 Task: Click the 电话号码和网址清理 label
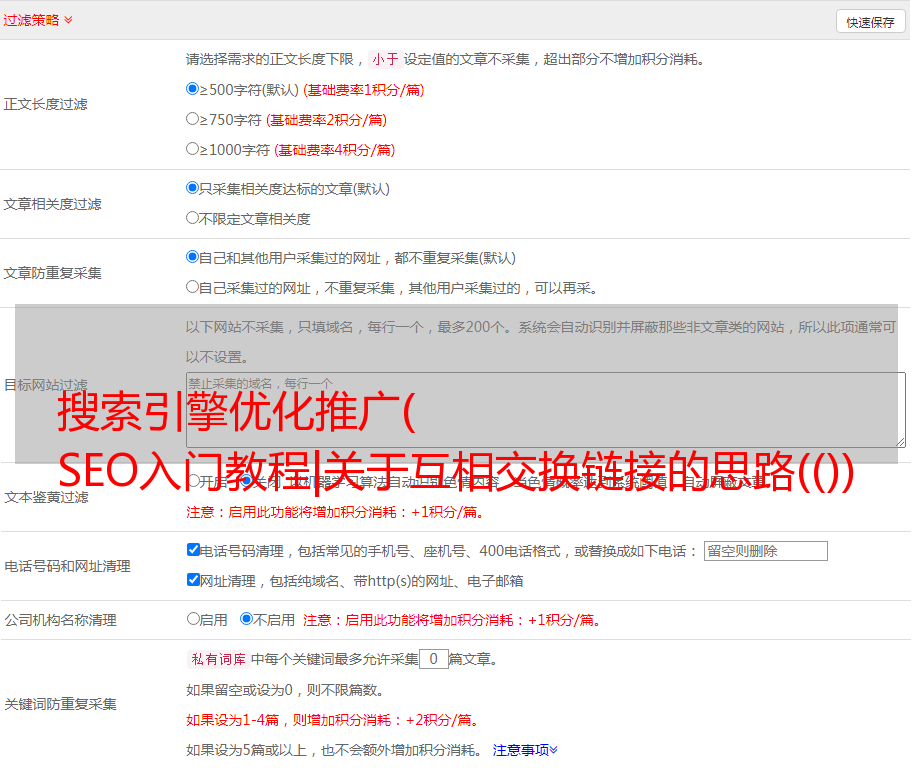coord(67,566)
